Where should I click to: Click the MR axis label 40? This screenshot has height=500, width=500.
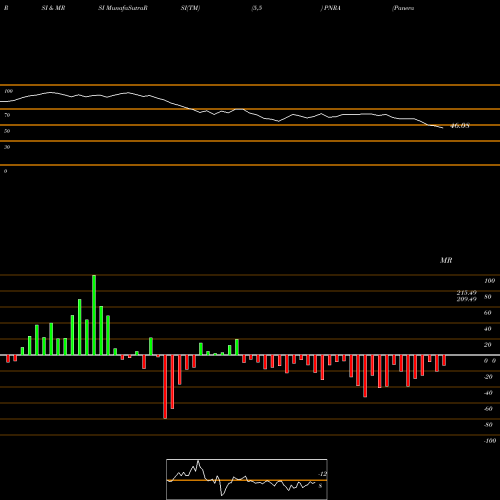tap(487, 329)
